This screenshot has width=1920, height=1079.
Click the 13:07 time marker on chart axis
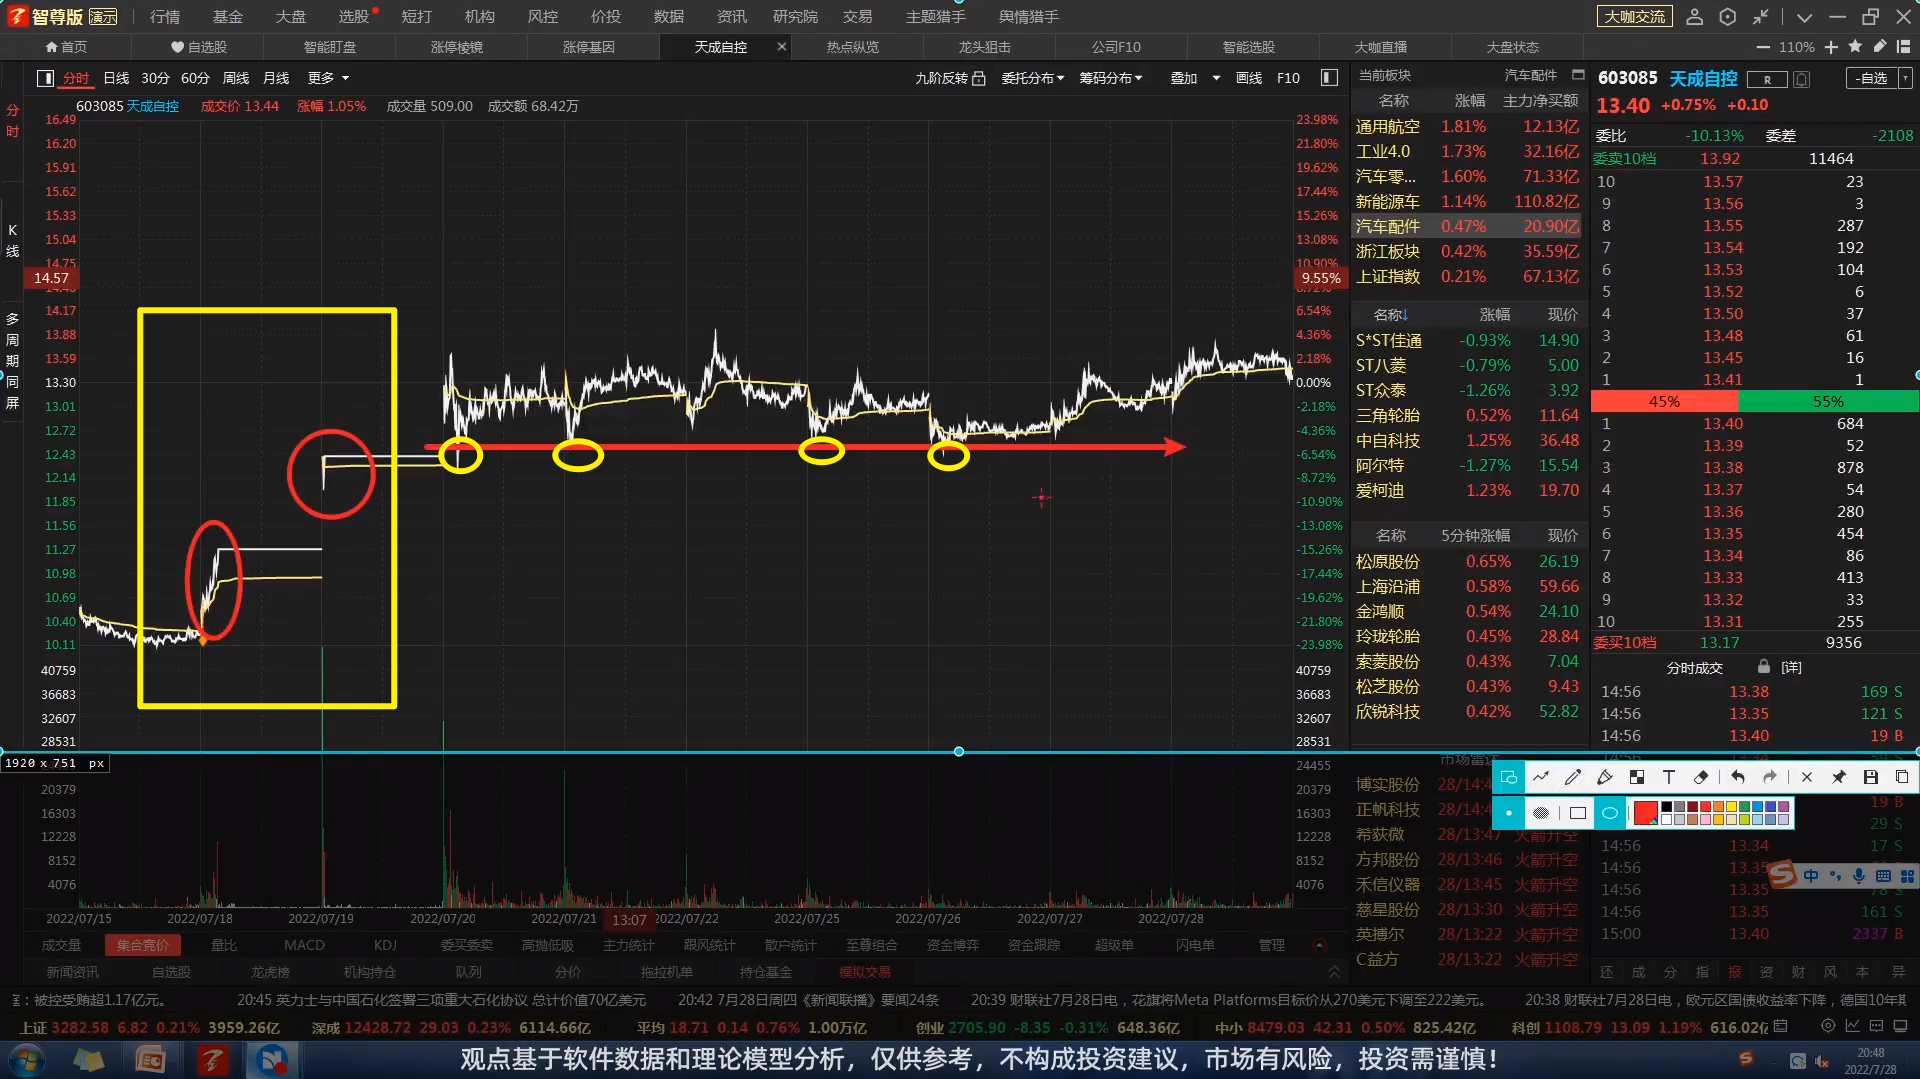click(x=629, y=920)
